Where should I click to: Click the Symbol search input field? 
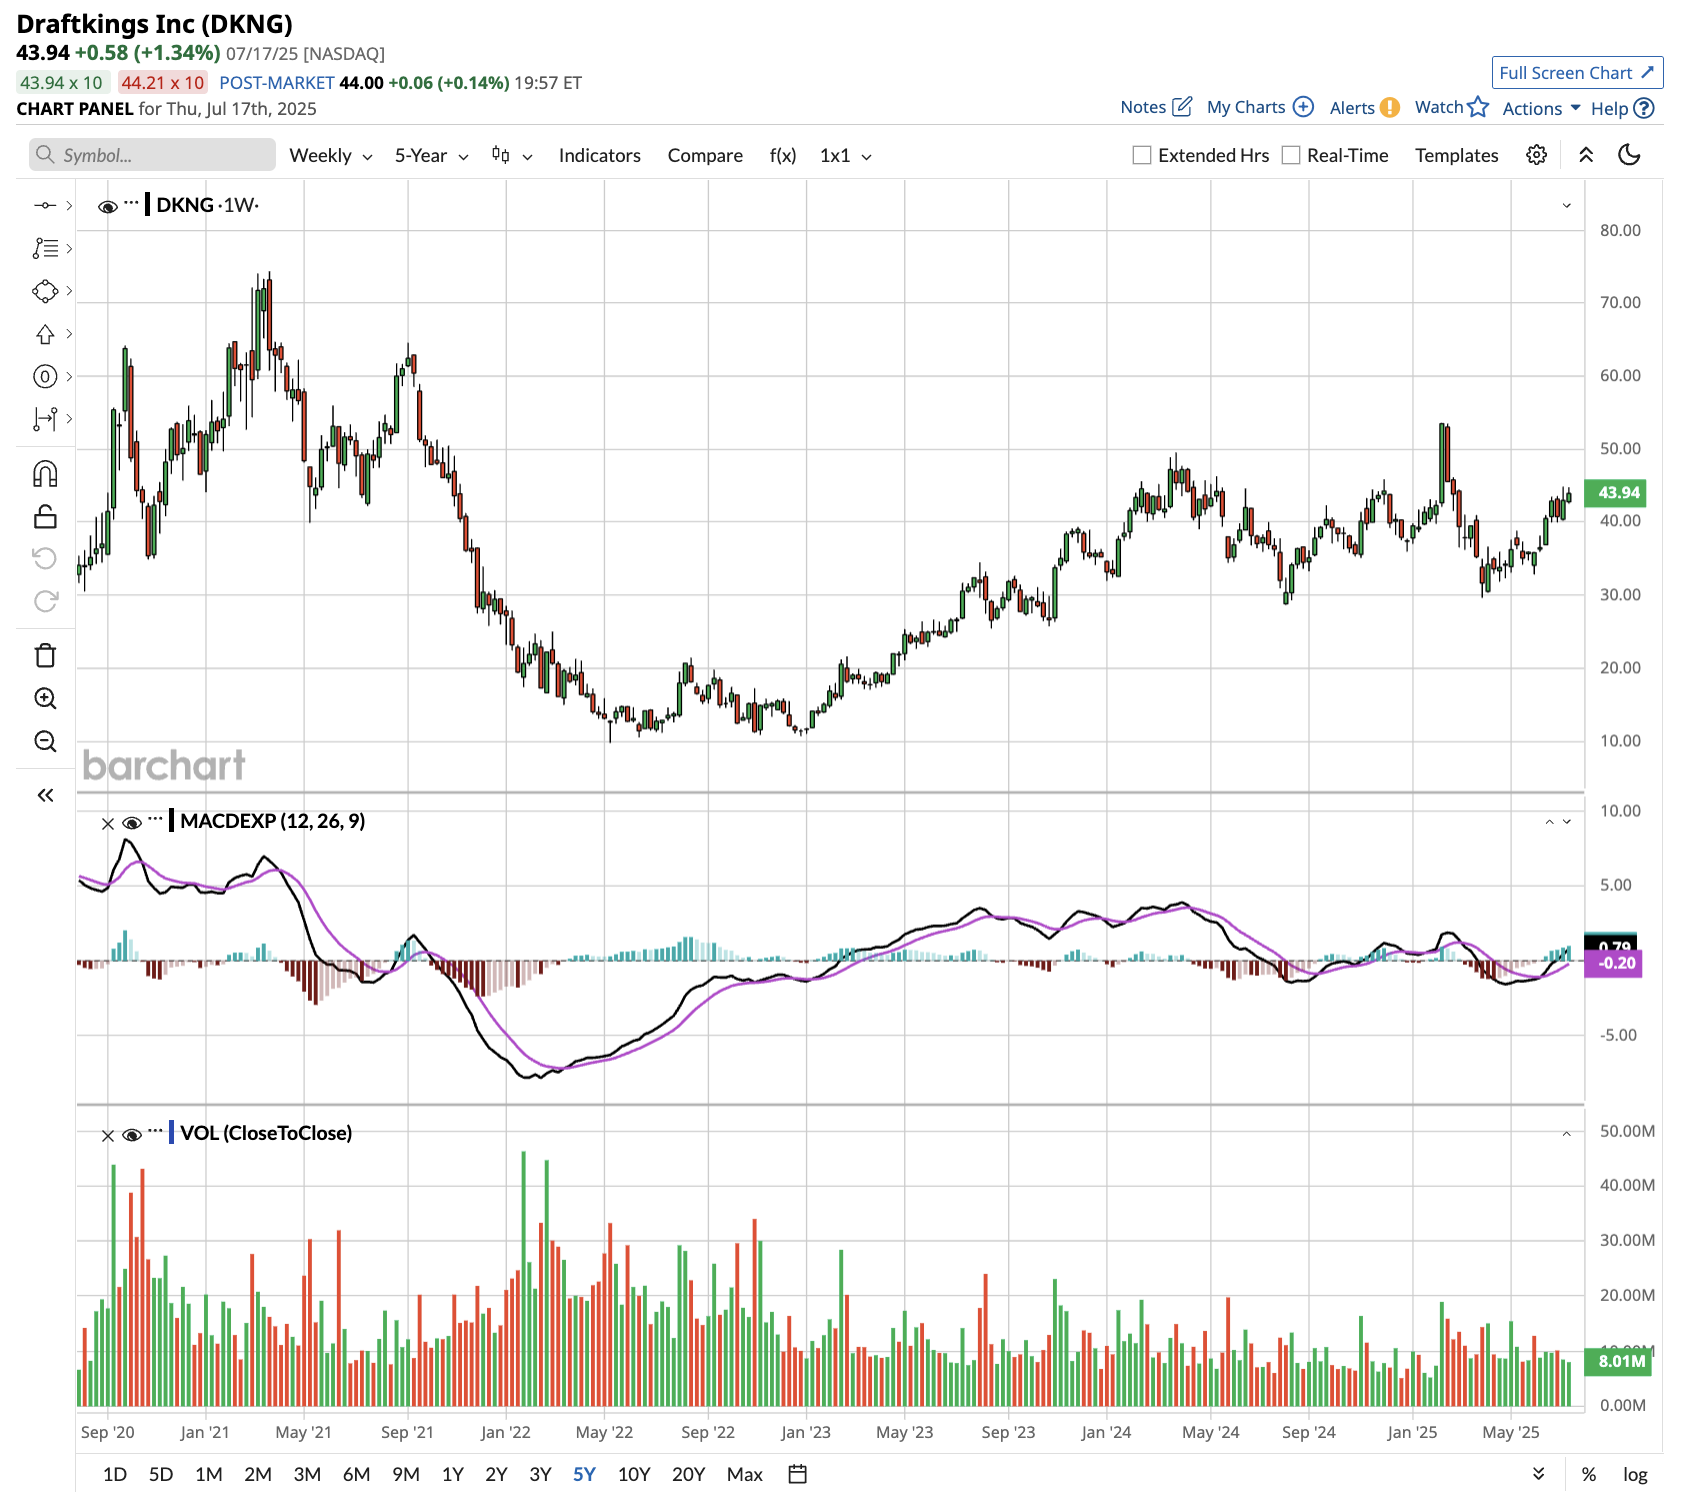pos(152,155)
